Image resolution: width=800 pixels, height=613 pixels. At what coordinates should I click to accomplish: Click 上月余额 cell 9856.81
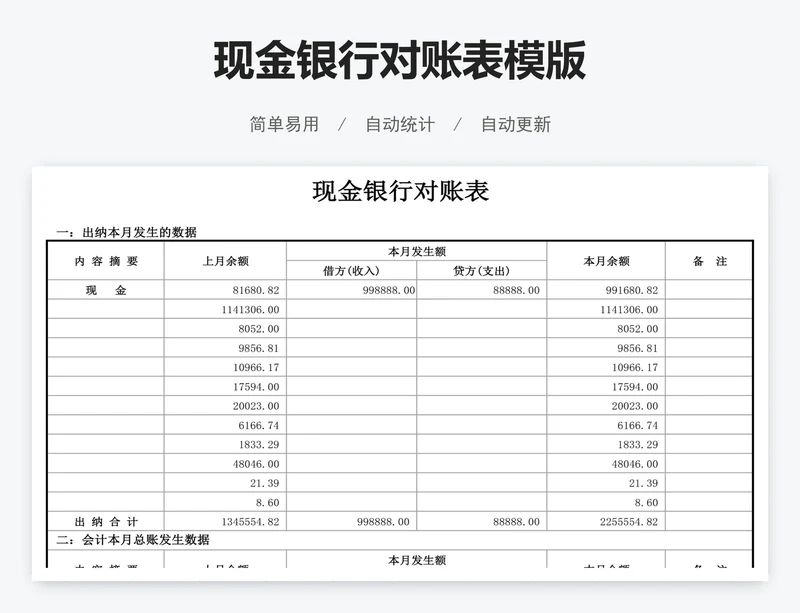[x=226, y=348]
